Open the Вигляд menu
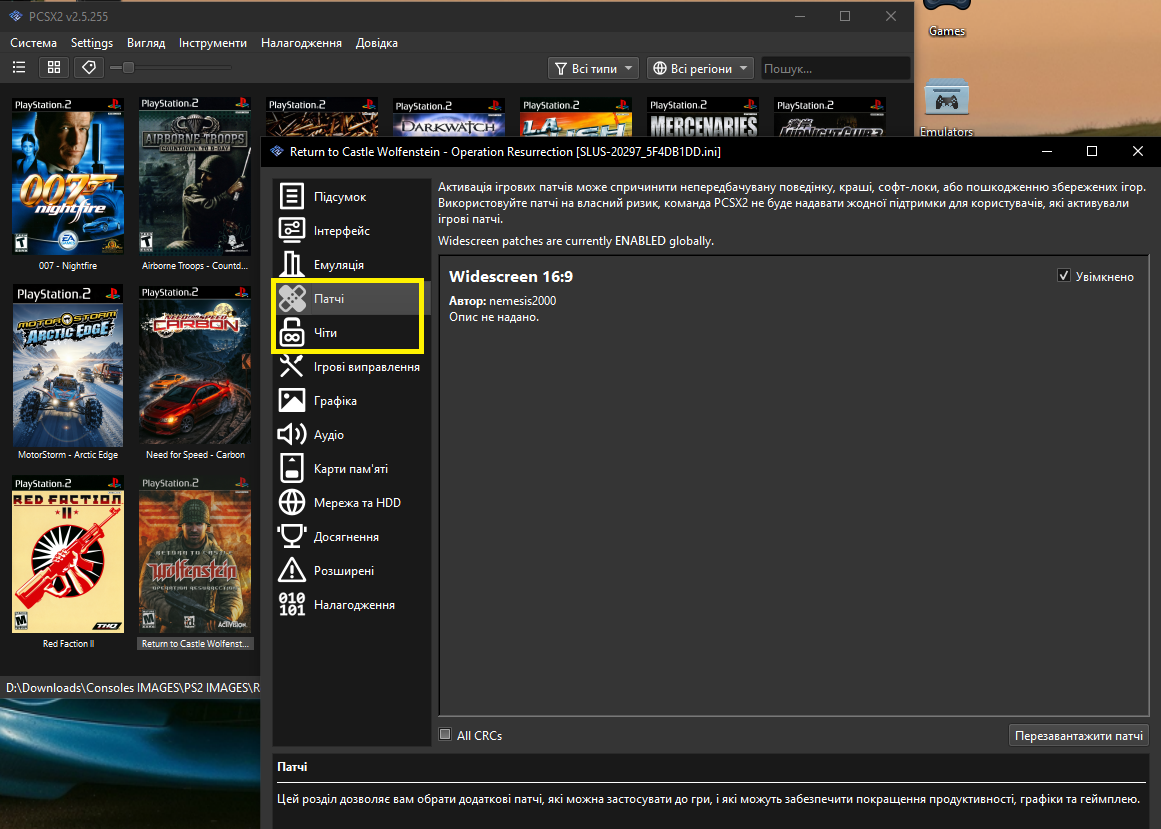 [146, 43]
